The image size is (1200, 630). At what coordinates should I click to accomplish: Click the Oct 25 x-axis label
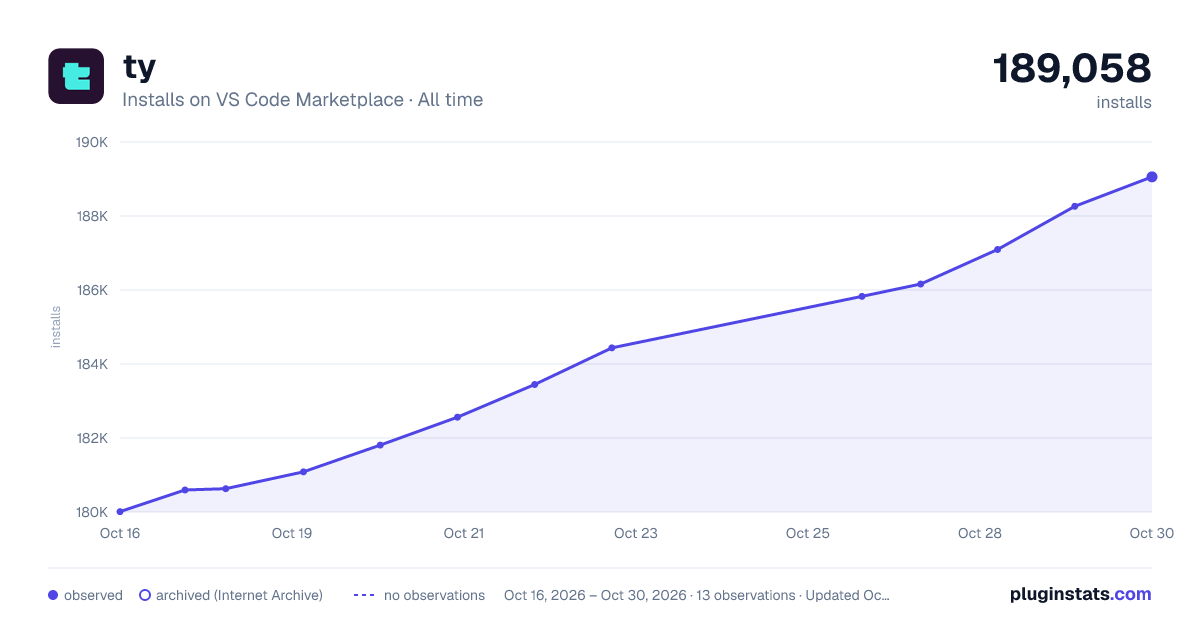click(x=808, y=533)
